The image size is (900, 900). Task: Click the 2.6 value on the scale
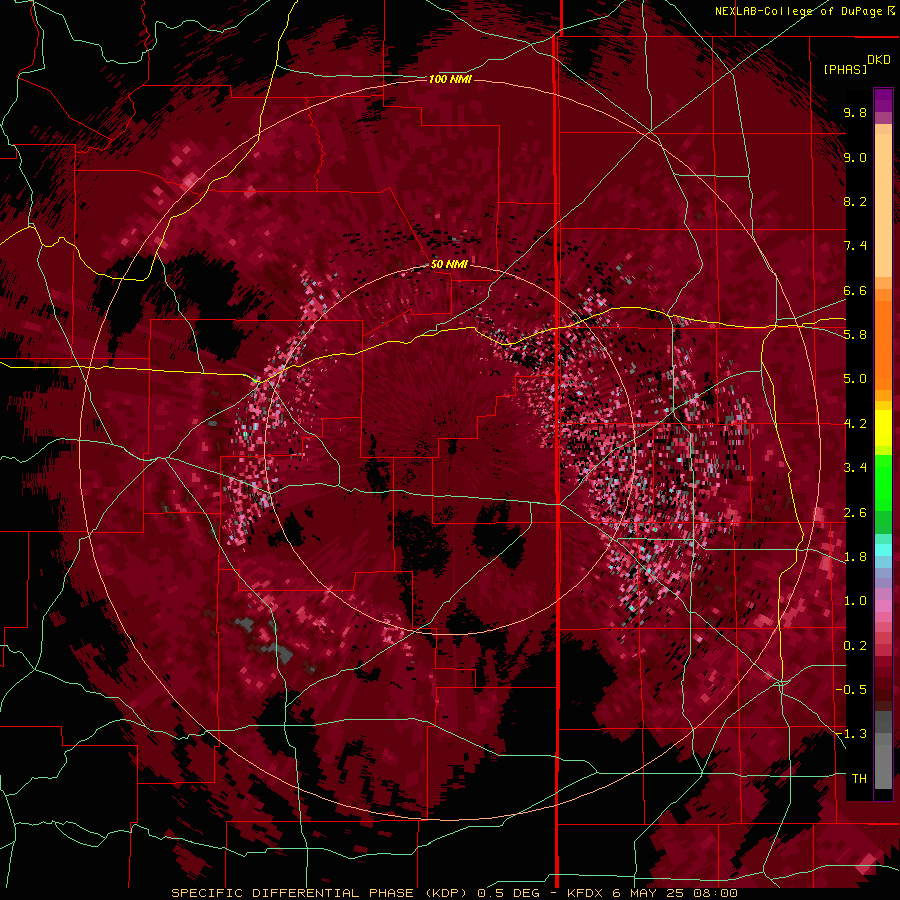click(855, 513)
